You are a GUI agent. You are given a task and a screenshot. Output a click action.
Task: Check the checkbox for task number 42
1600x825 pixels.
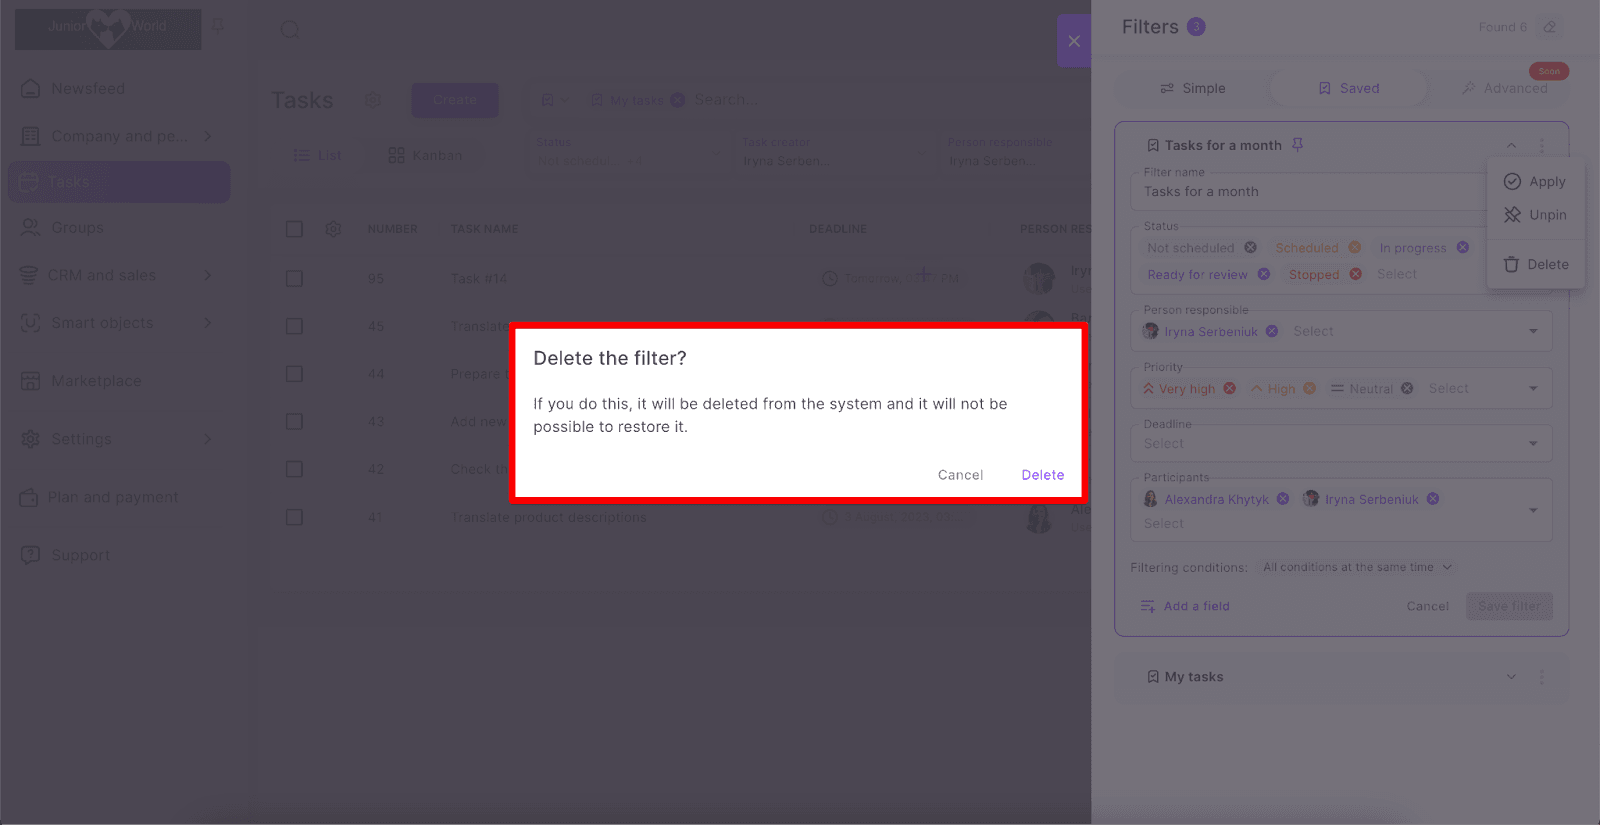pyautogui.click(x=294, y=469)
